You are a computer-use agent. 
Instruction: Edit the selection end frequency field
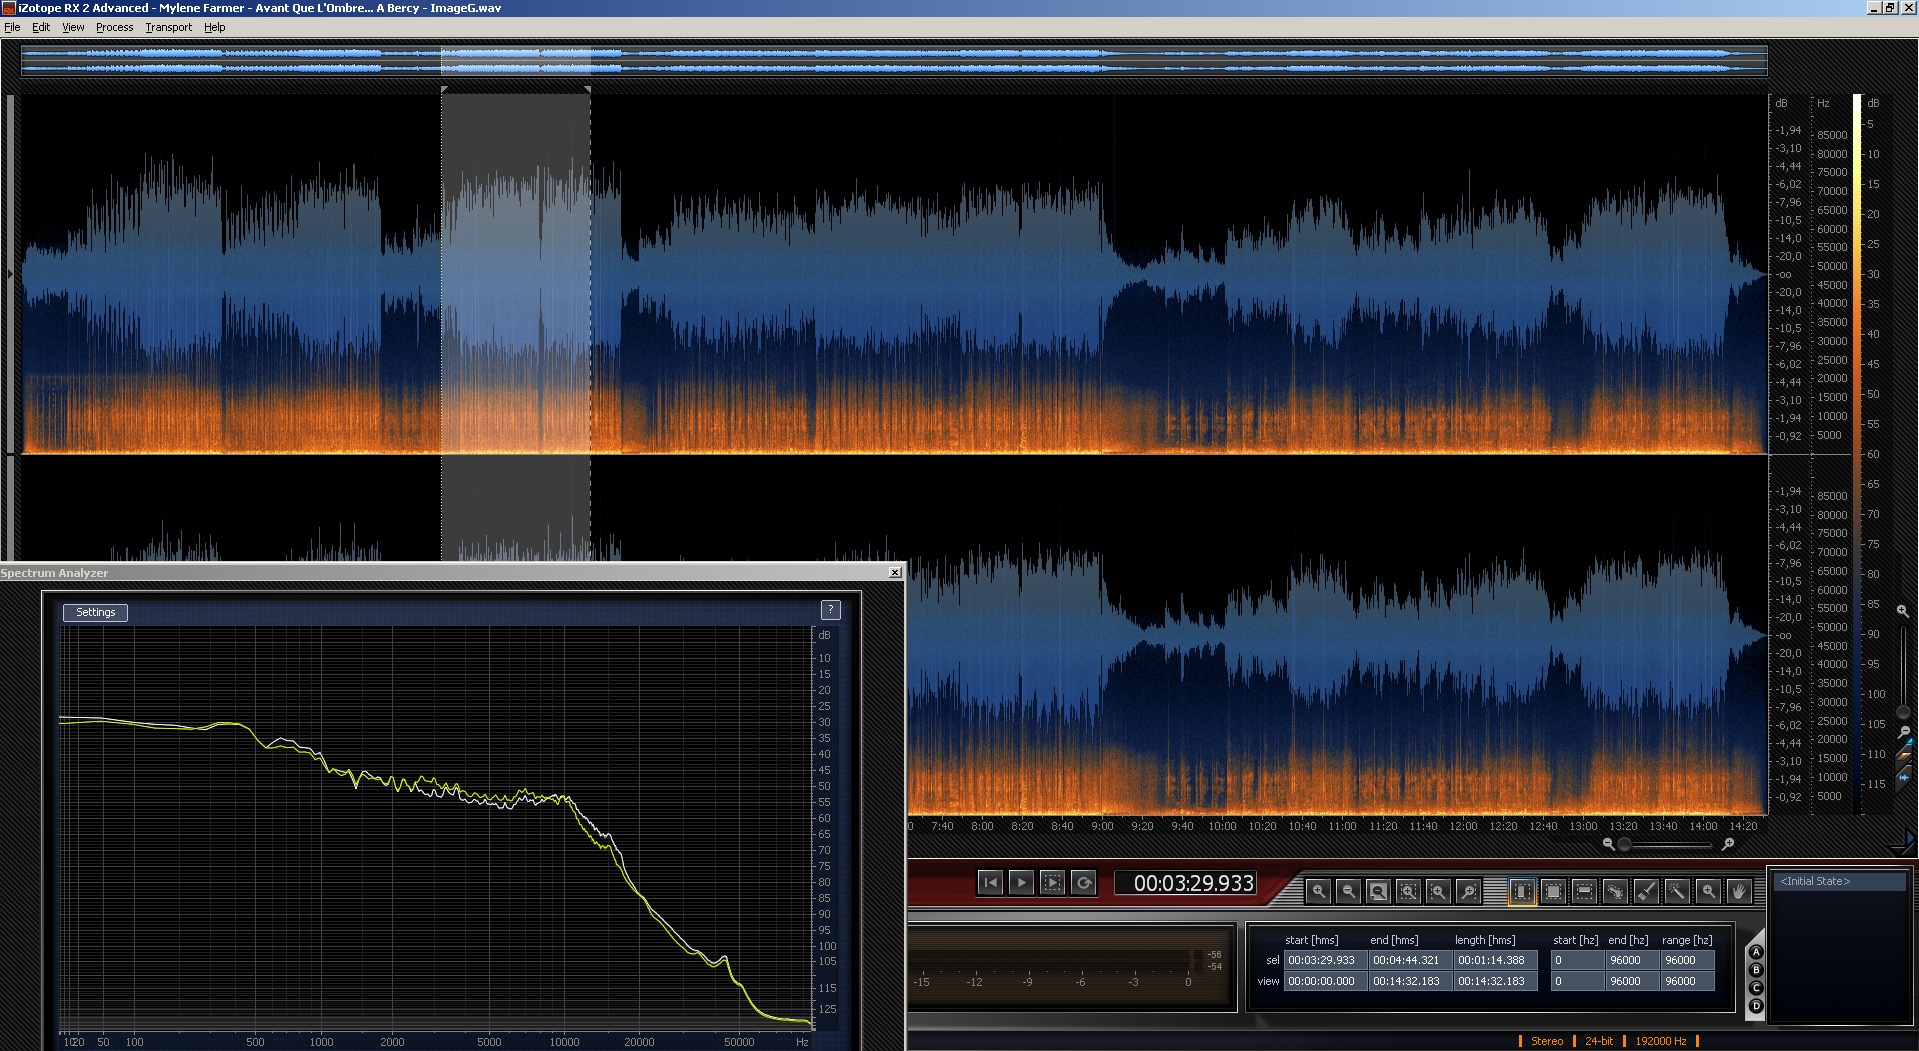point(1631,960)
